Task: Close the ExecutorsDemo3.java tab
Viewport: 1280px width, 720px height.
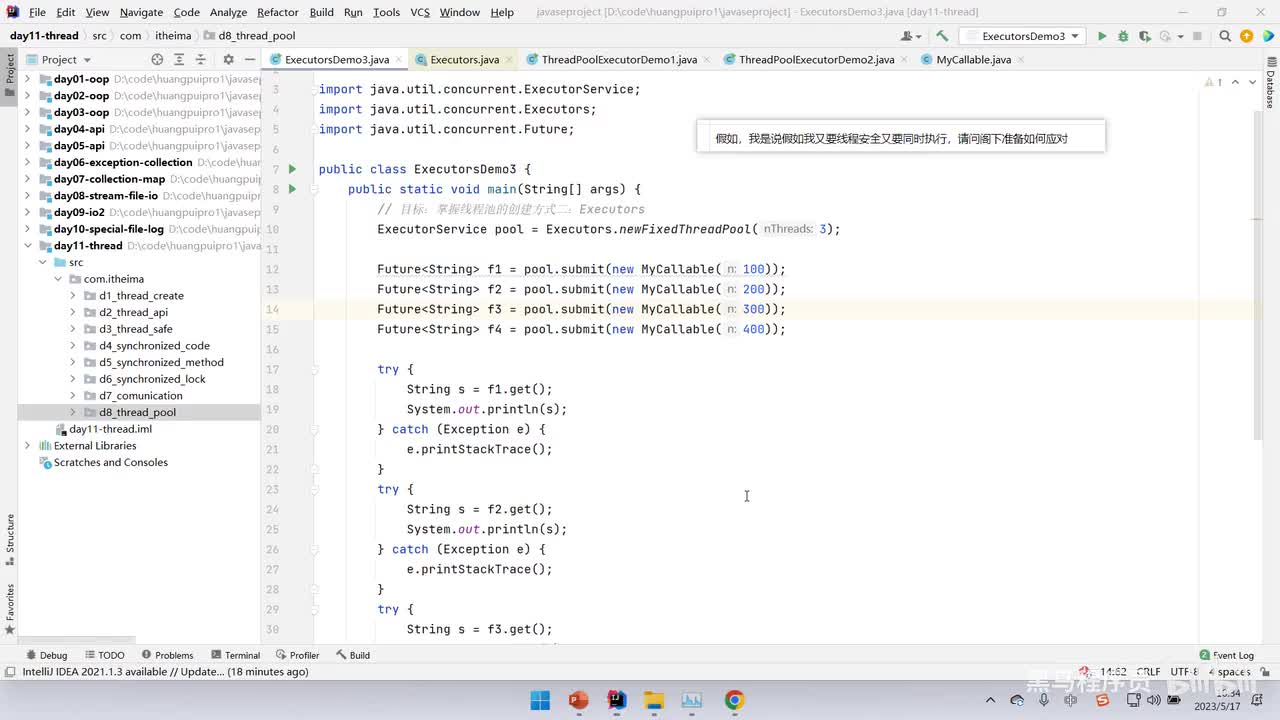Action: (398, 60)
